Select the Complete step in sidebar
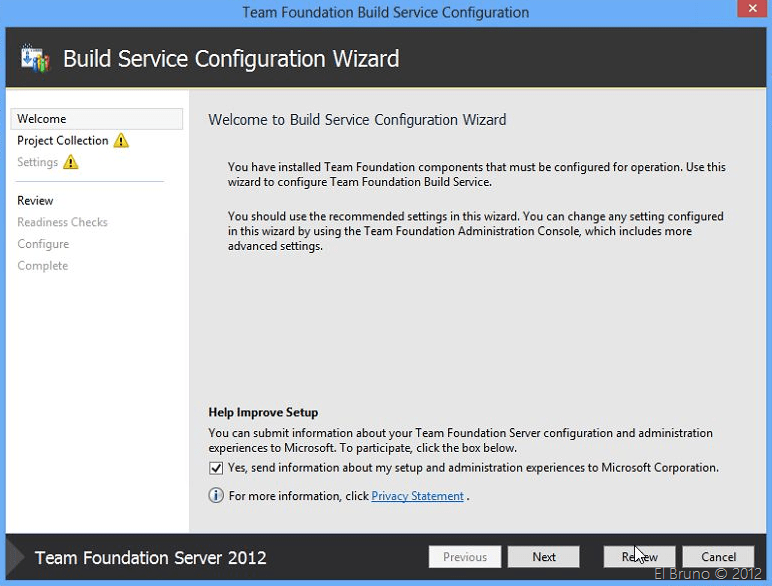 click(x=43, y=266)
